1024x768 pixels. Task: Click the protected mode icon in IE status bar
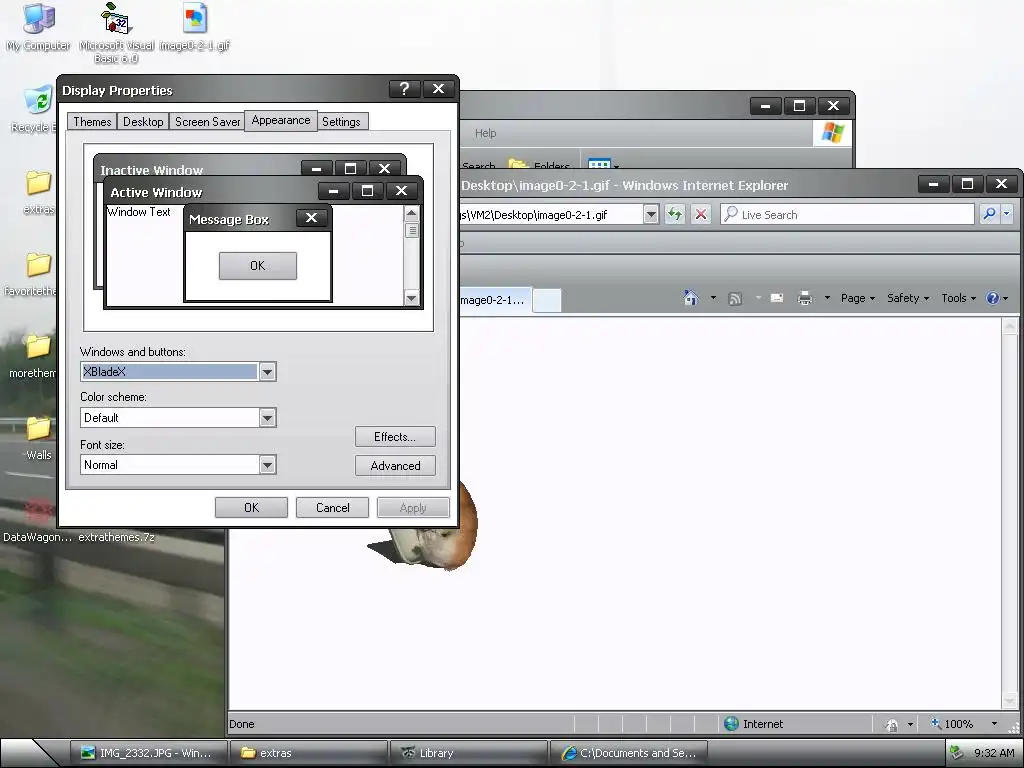(891, 724)
